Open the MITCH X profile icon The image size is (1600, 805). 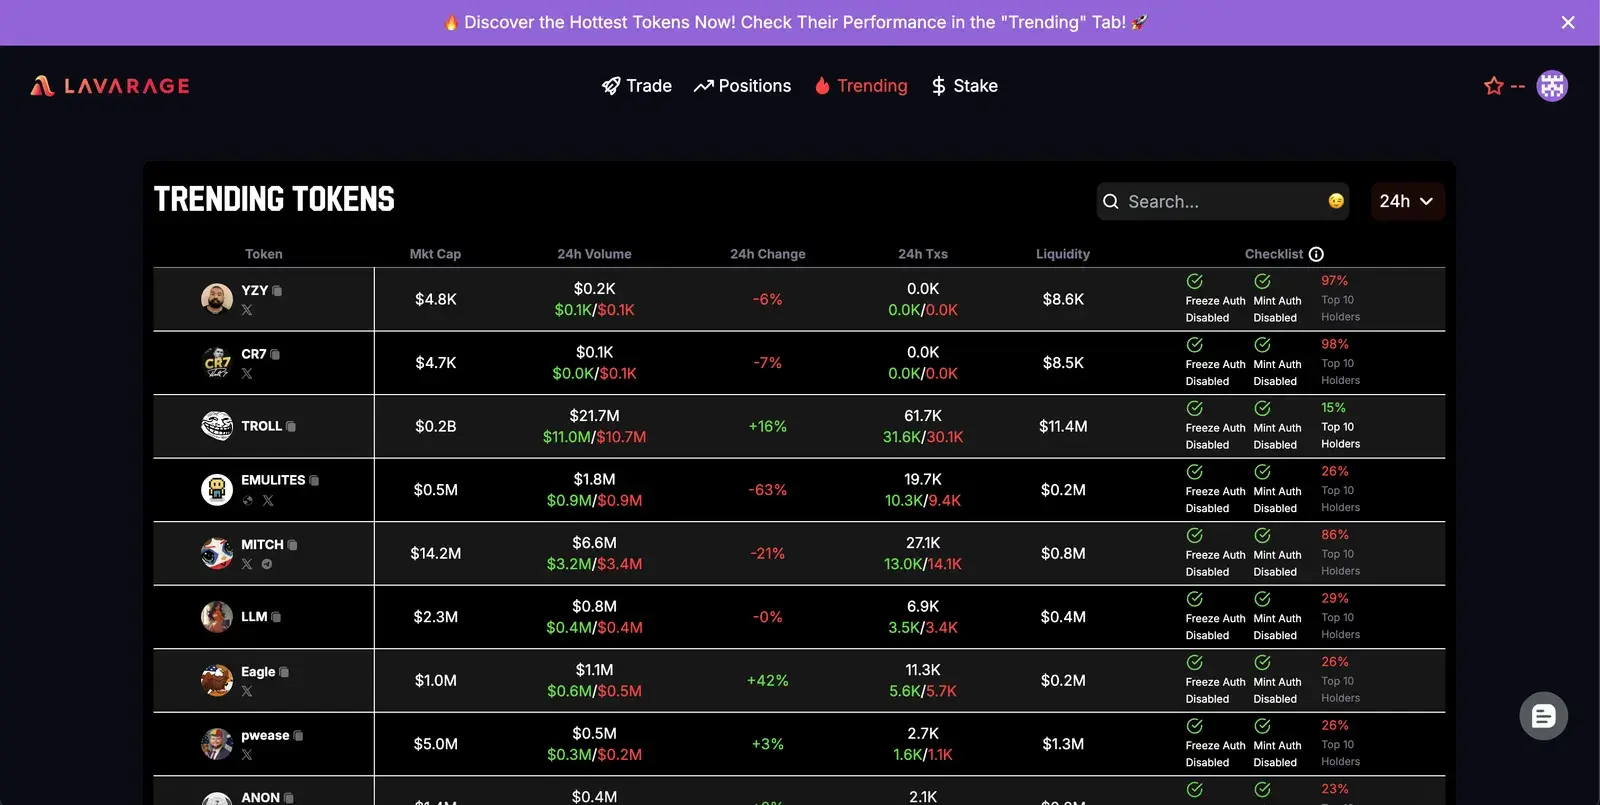(x=247, y=564)
